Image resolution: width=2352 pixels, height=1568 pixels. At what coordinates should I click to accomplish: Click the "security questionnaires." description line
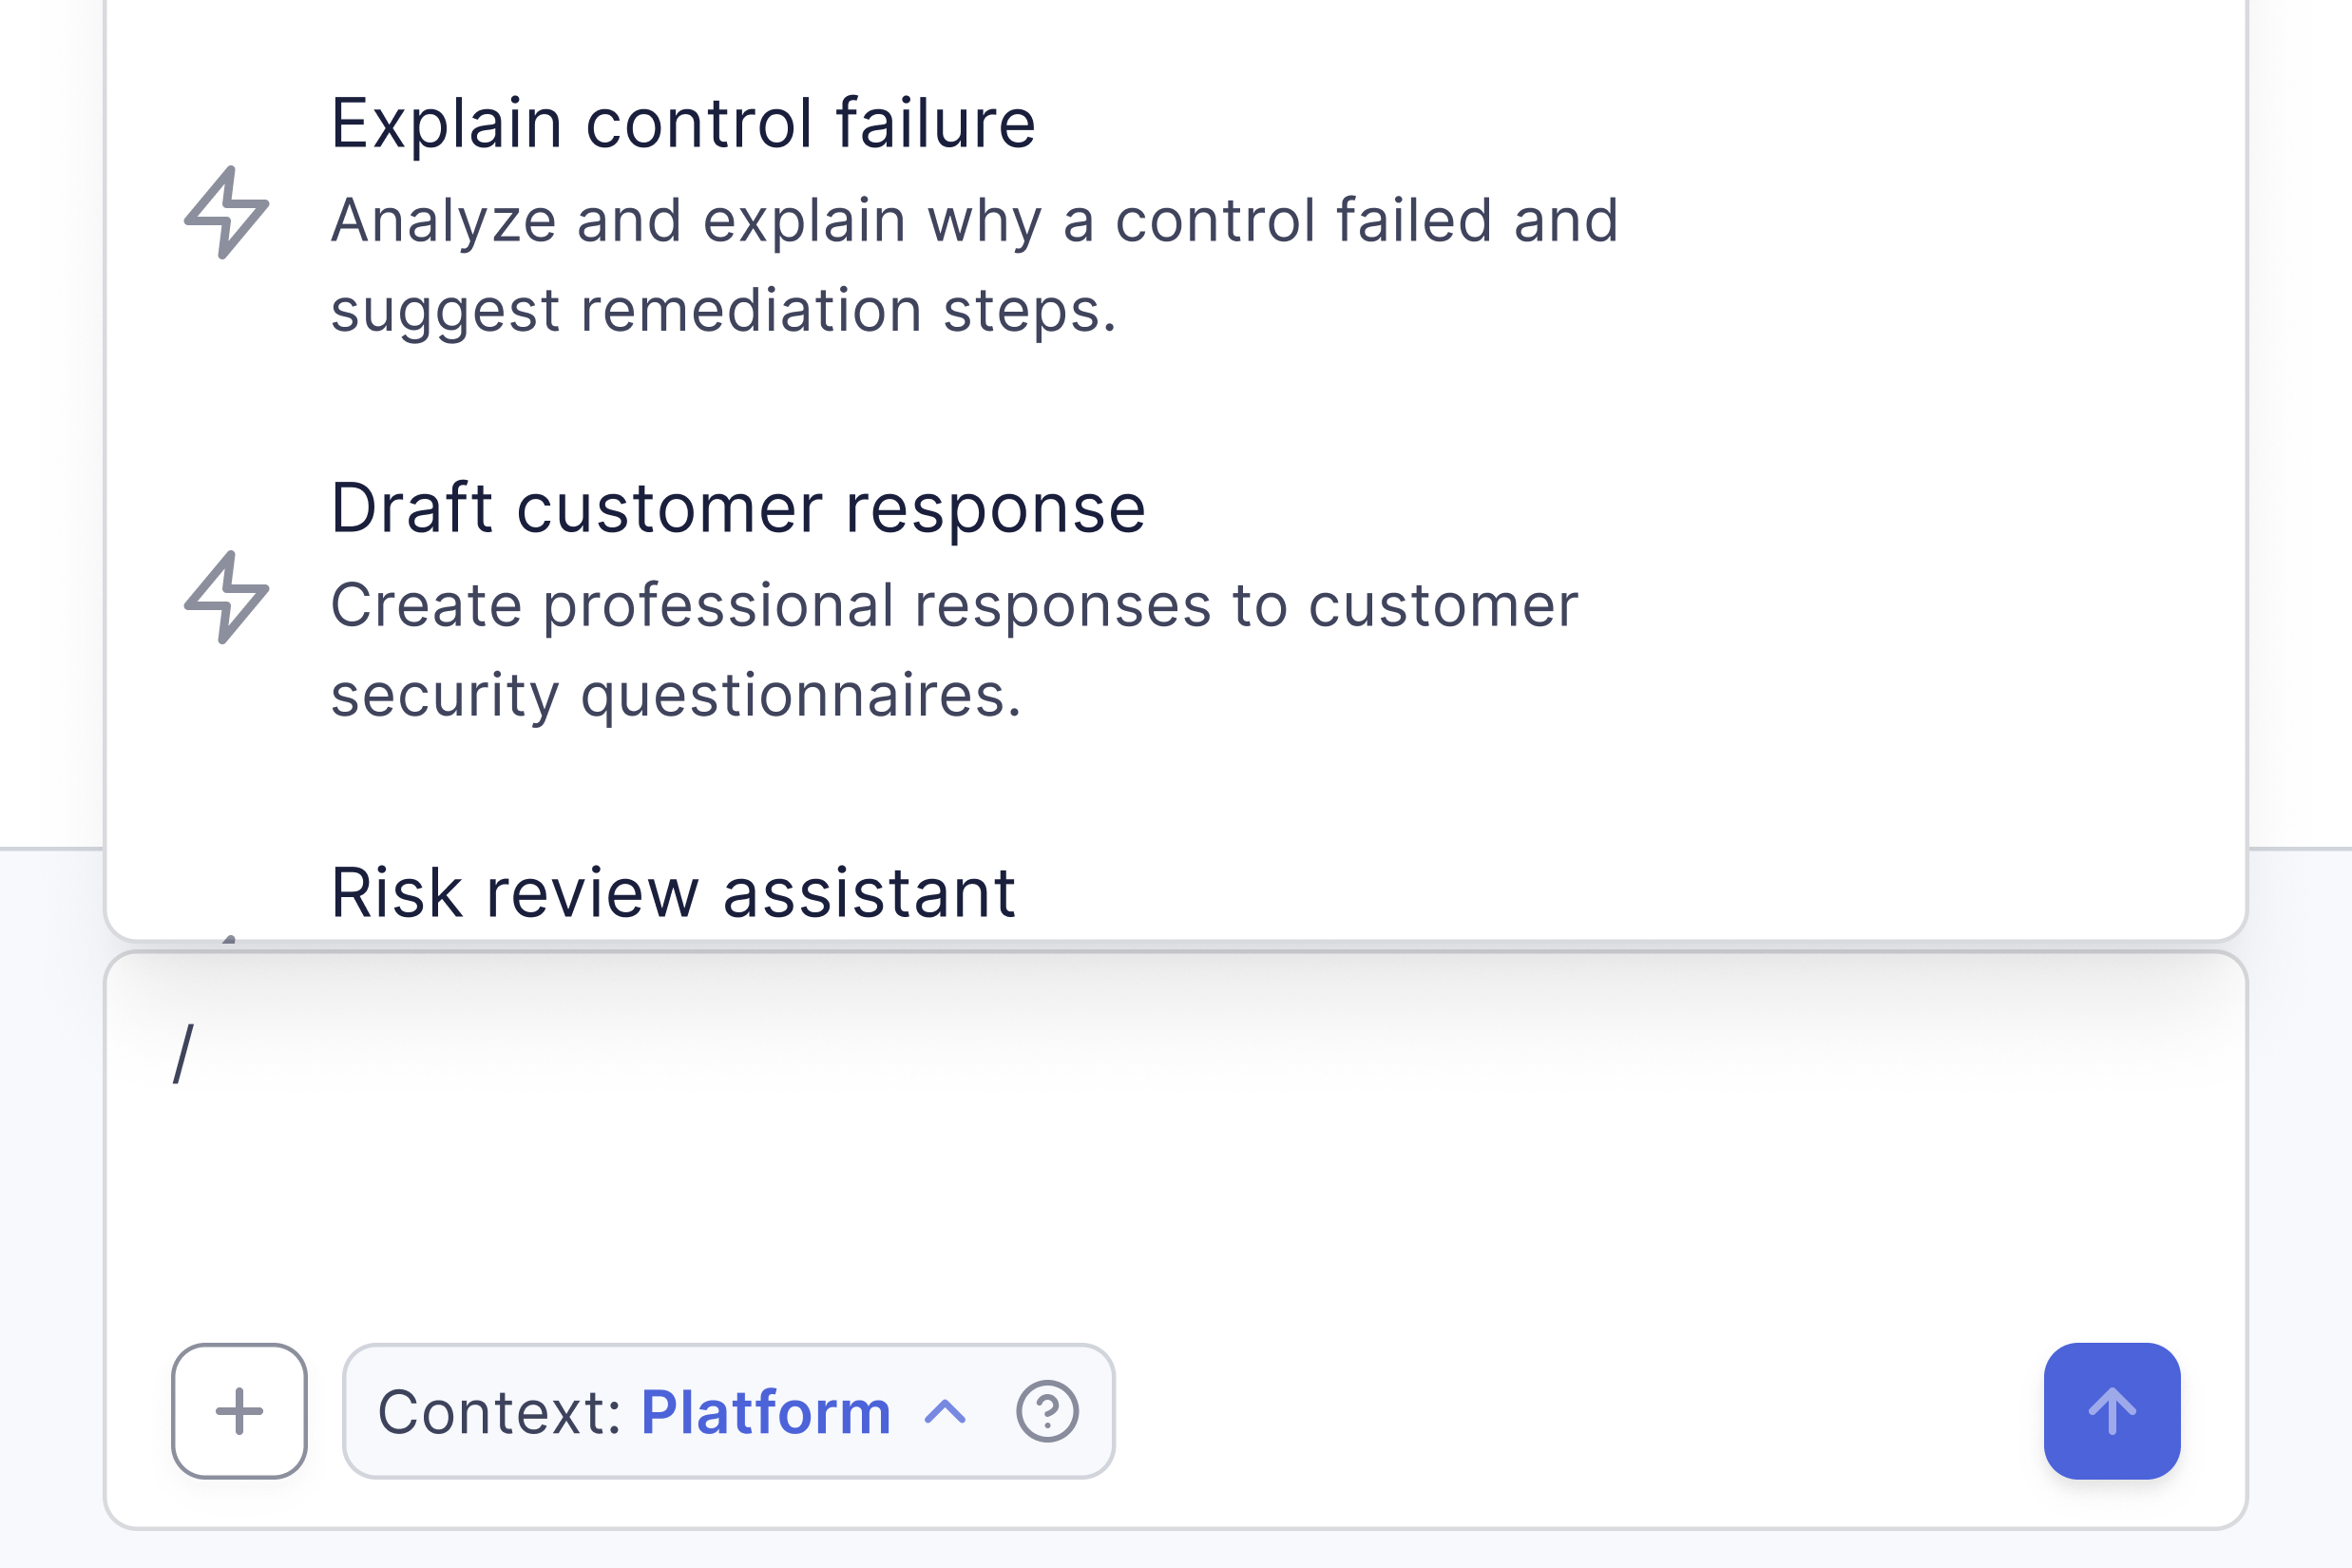point(676,695)
